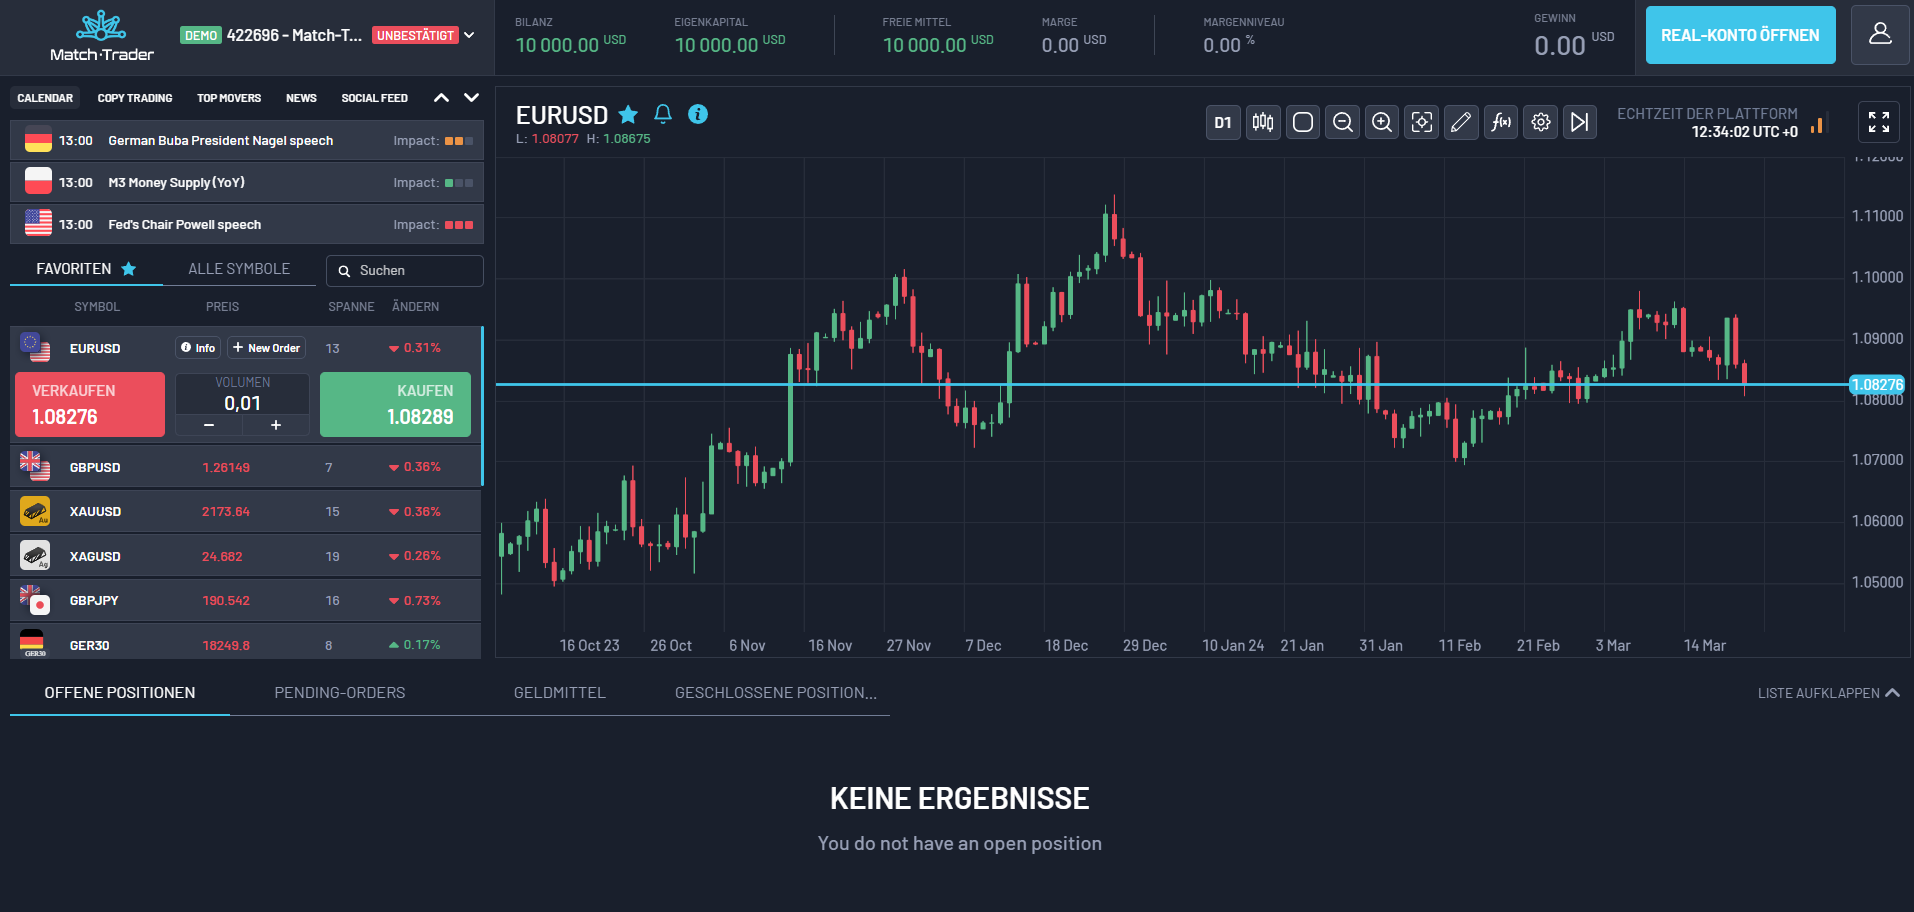Zoom in the chart

click(1382, 122)
